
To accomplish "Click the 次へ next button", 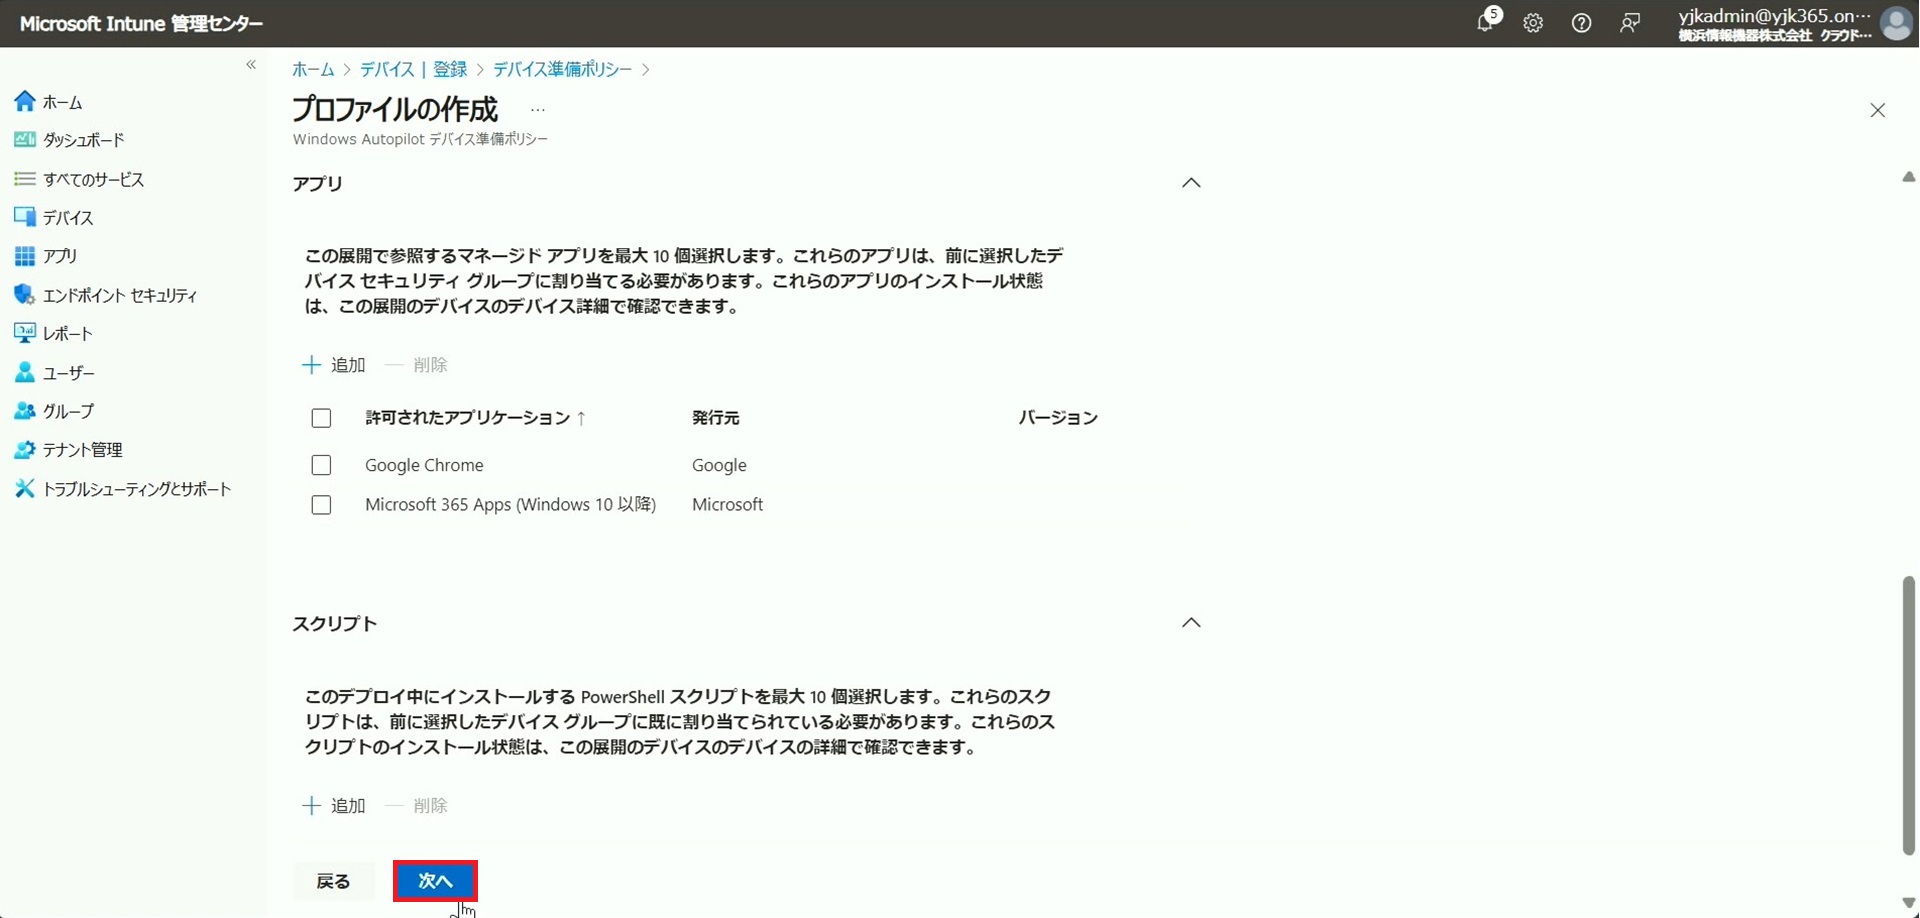I will tap(435, 881).
